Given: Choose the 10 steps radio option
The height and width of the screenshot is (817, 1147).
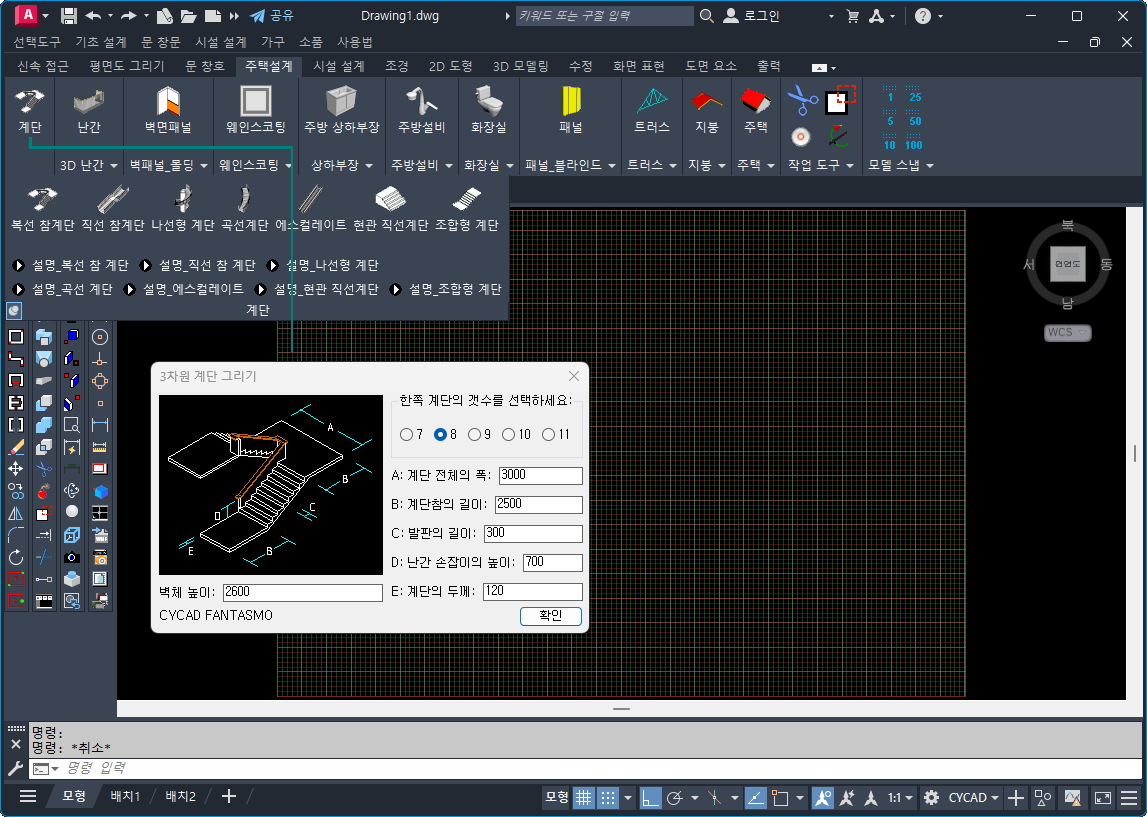Looking at the screenshot, I should 509,435.
